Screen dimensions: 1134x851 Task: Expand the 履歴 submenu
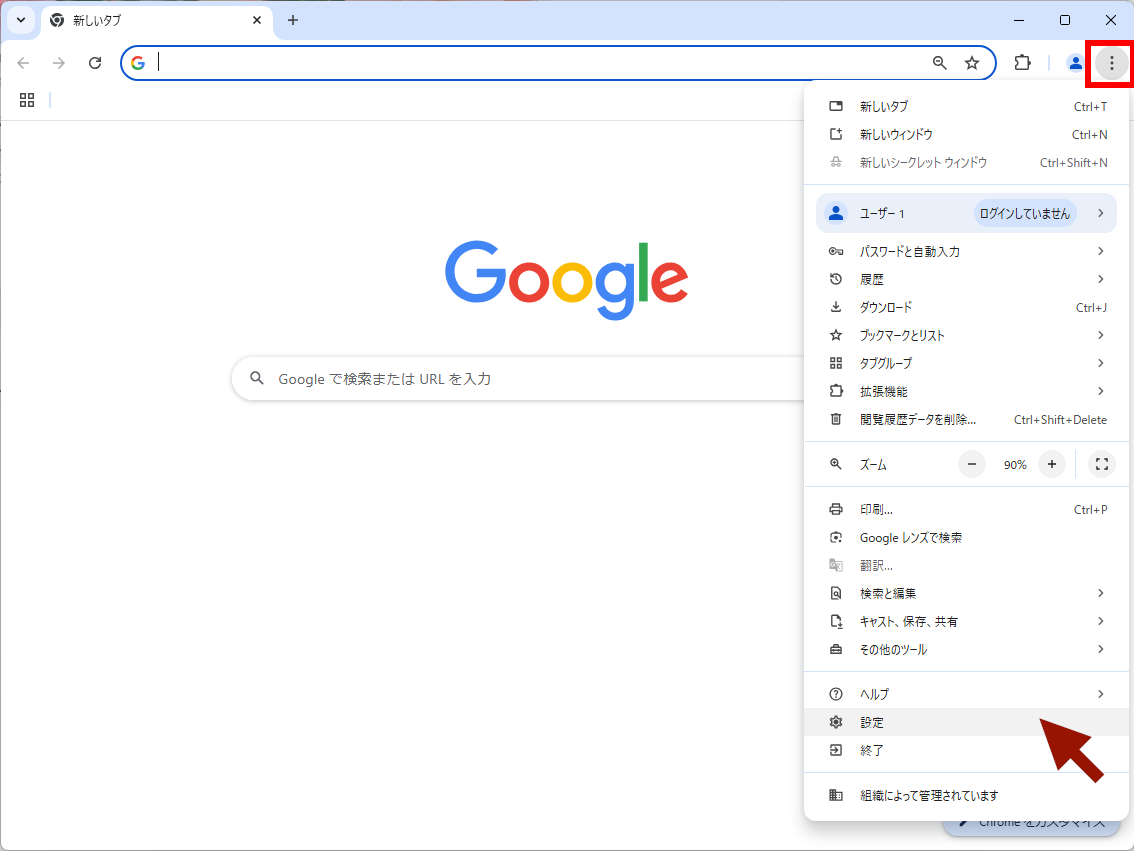point(967,279)
